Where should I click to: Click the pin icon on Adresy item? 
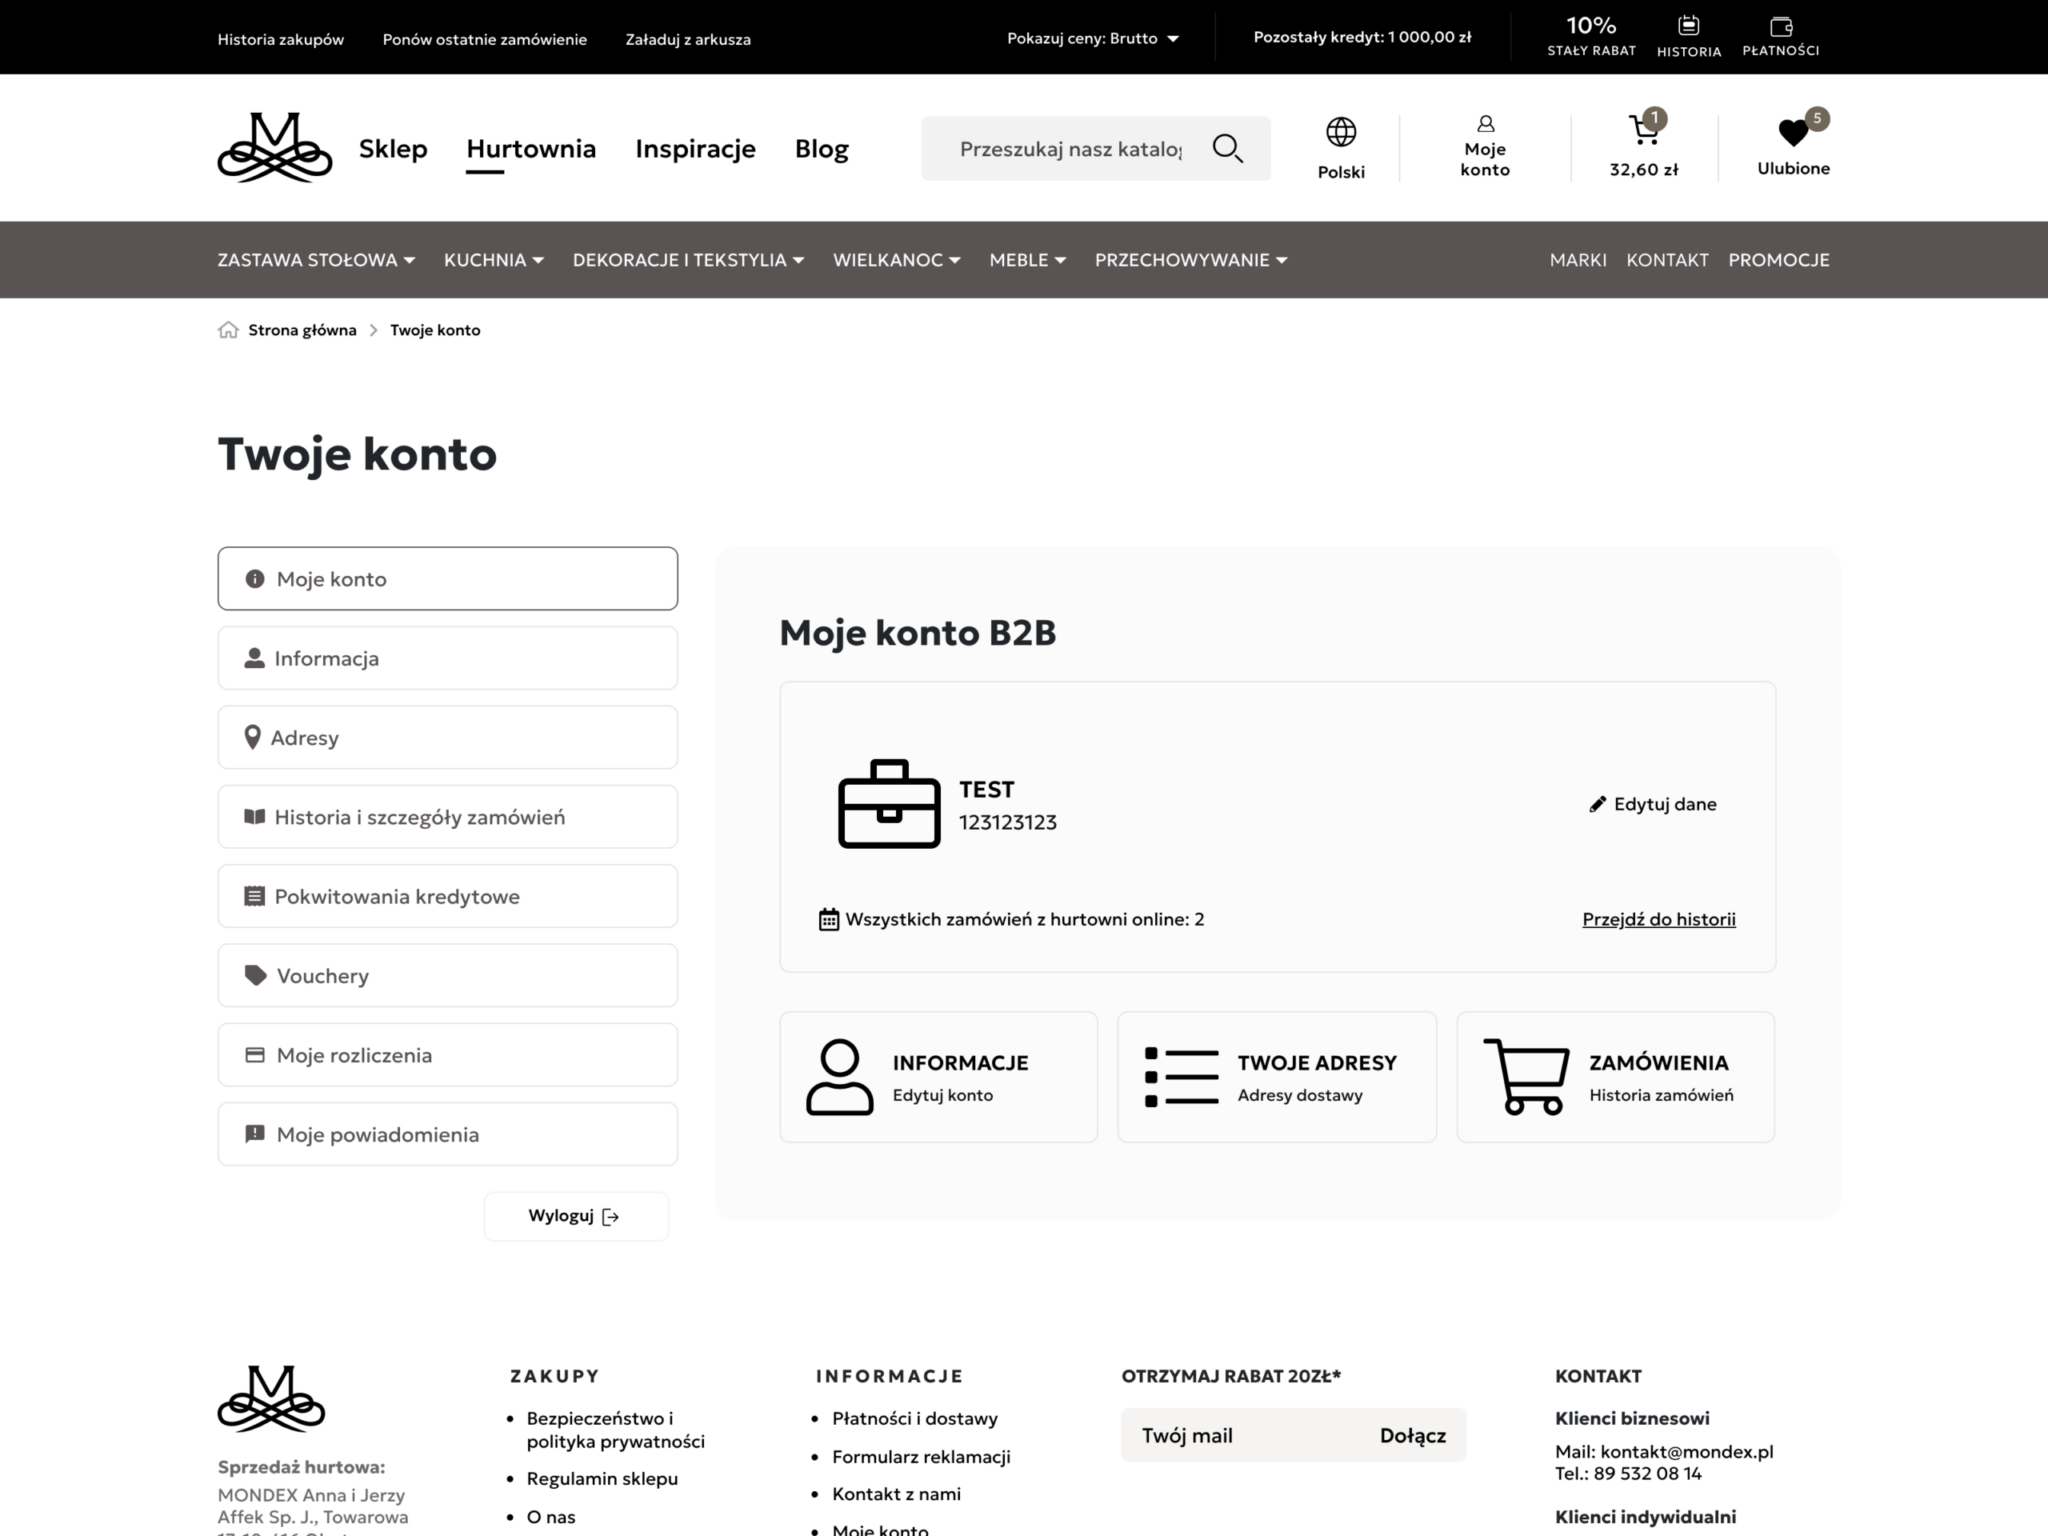coord(253,737)
